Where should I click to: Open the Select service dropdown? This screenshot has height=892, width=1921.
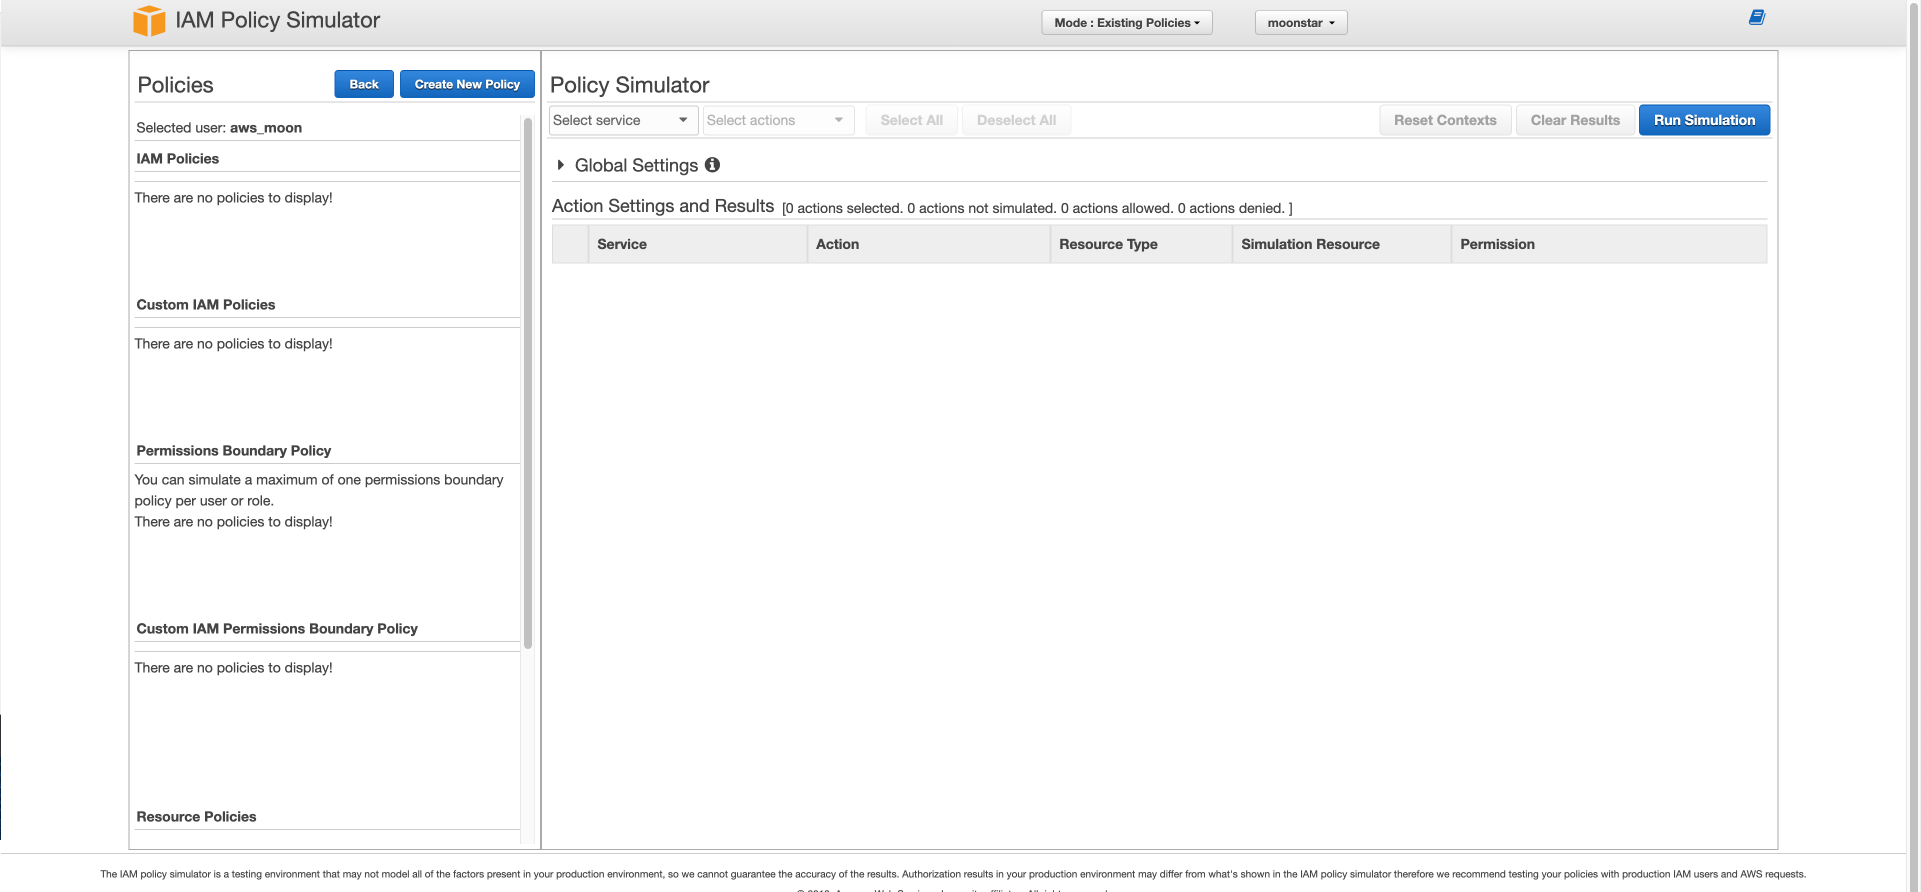(623, 120)
